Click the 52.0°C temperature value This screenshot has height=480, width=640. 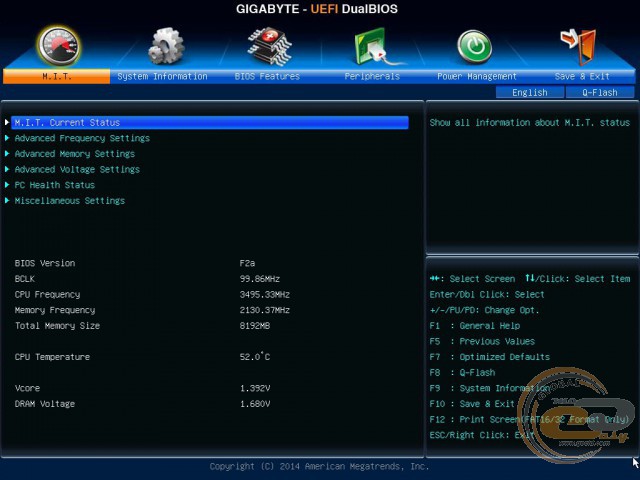pyautogui.click(x=255, y=356)
